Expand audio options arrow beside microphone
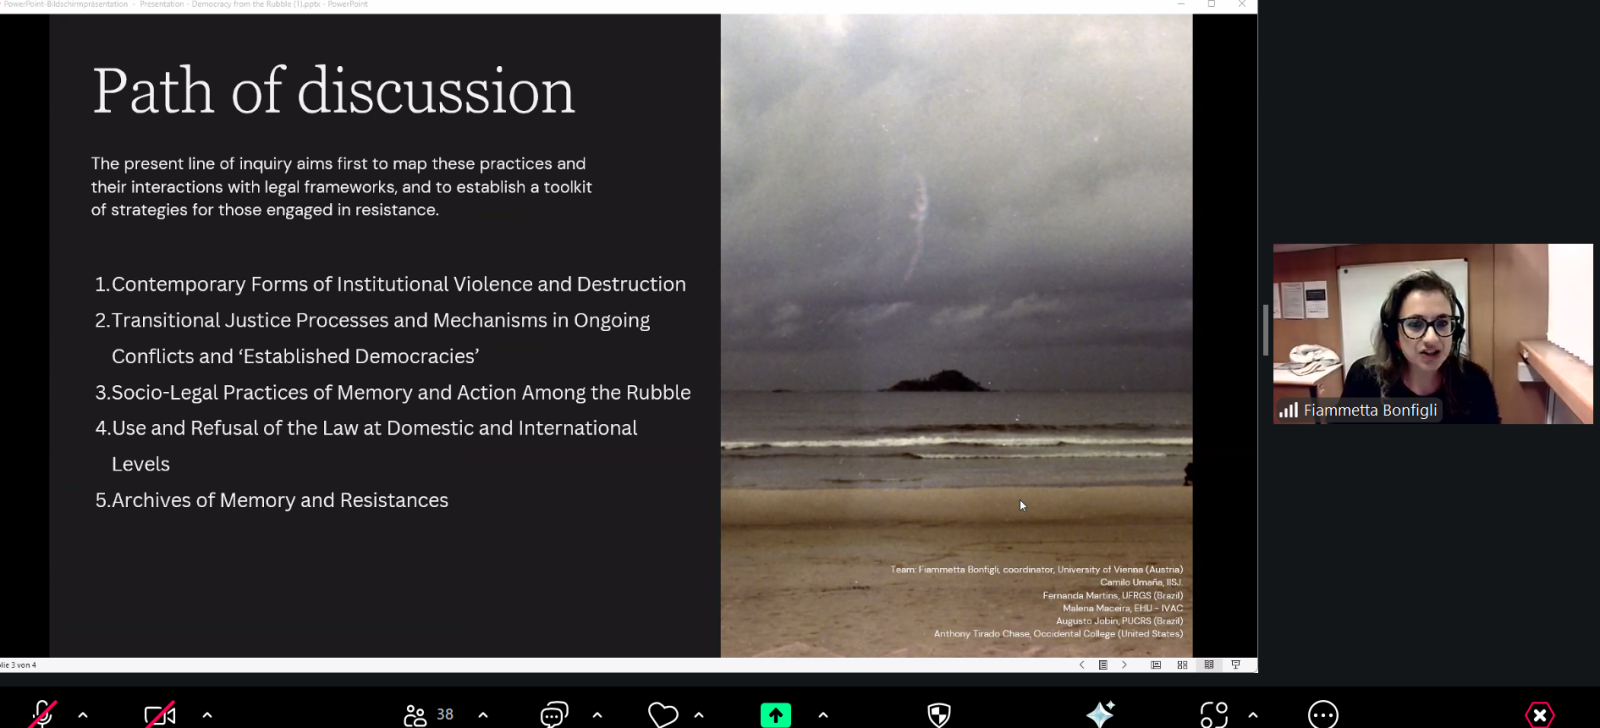Image resolution: width=1600 pixels, height=728 pixels. coord(83,715)
